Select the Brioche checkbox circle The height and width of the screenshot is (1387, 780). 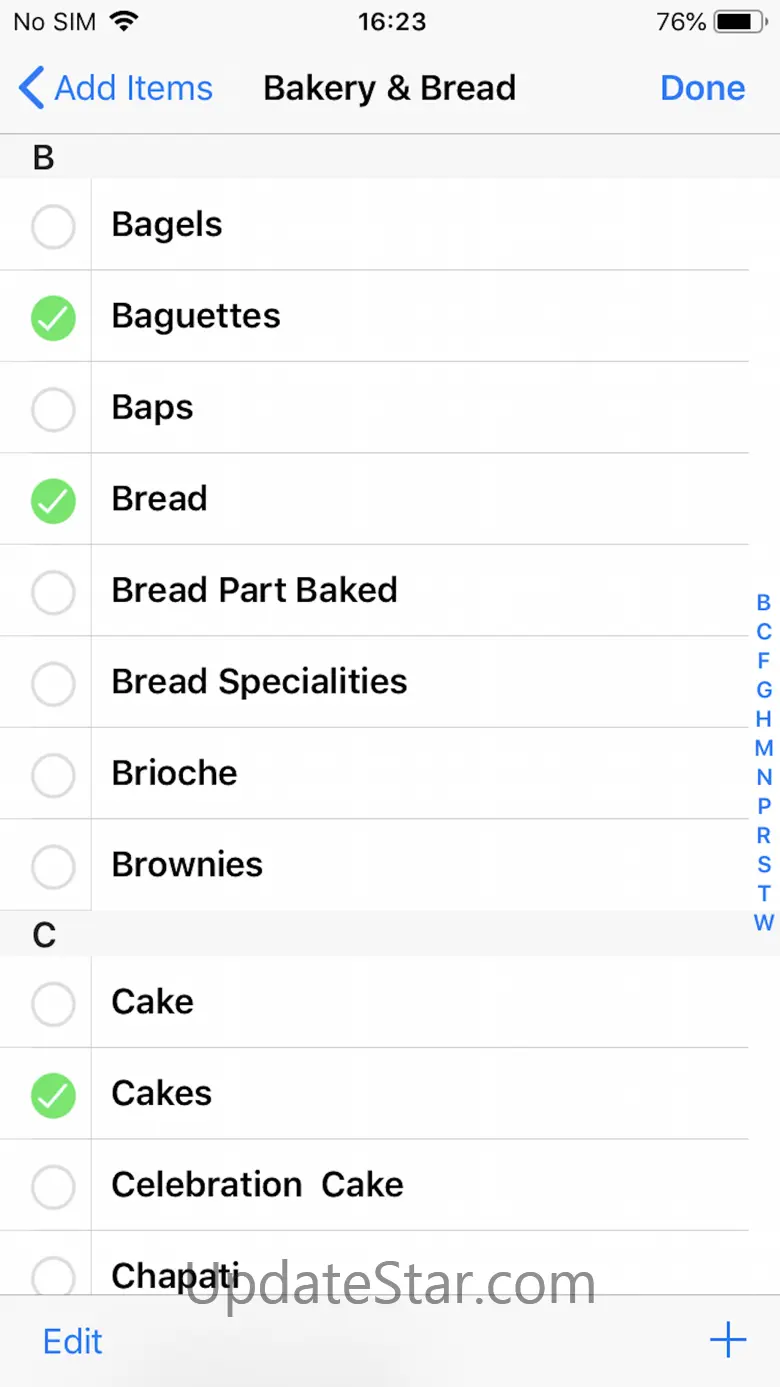[x=53, y=776]
